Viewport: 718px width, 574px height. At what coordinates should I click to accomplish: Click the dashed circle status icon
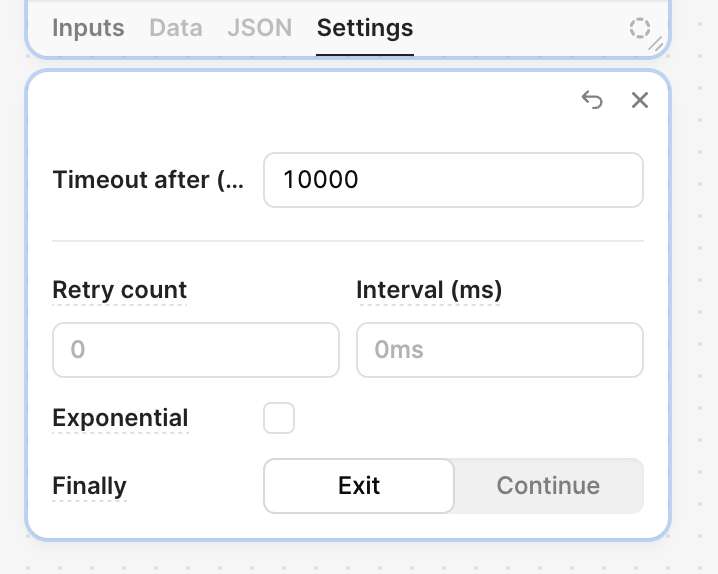click(x=639, y=28)
